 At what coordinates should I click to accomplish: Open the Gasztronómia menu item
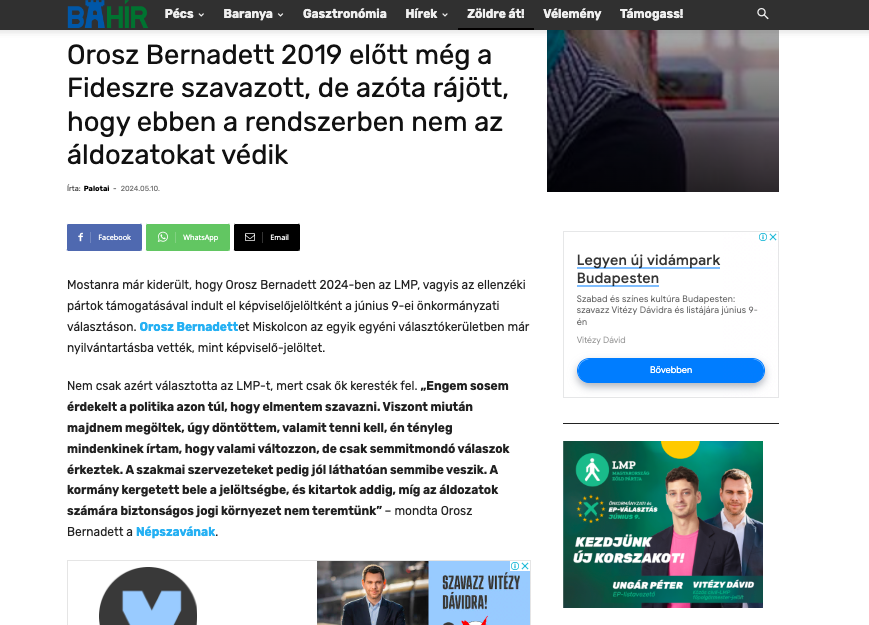[345, 14]
